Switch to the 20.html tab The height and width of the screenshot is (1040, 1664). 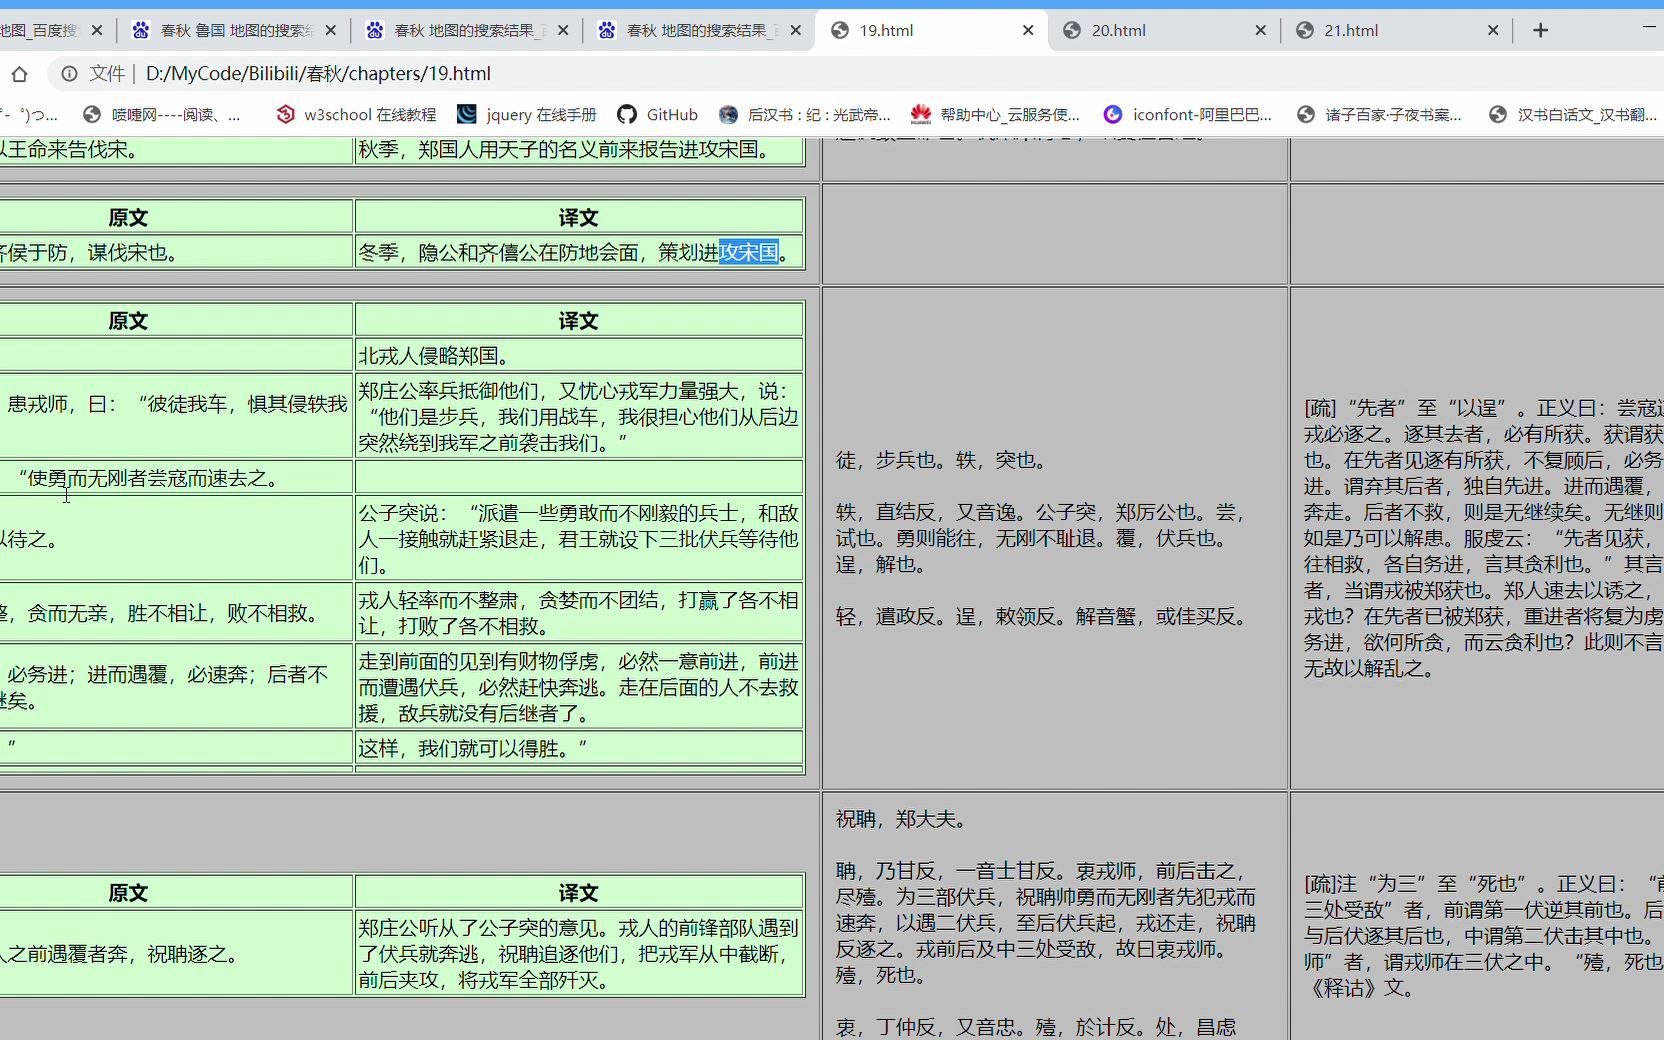[1164, 30]
